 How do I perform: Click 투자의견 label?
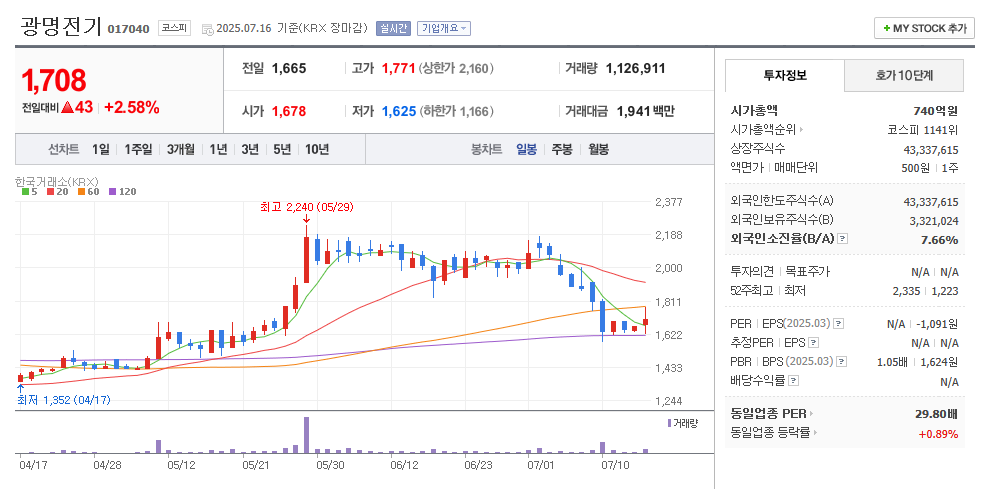[x=752, y=272]
